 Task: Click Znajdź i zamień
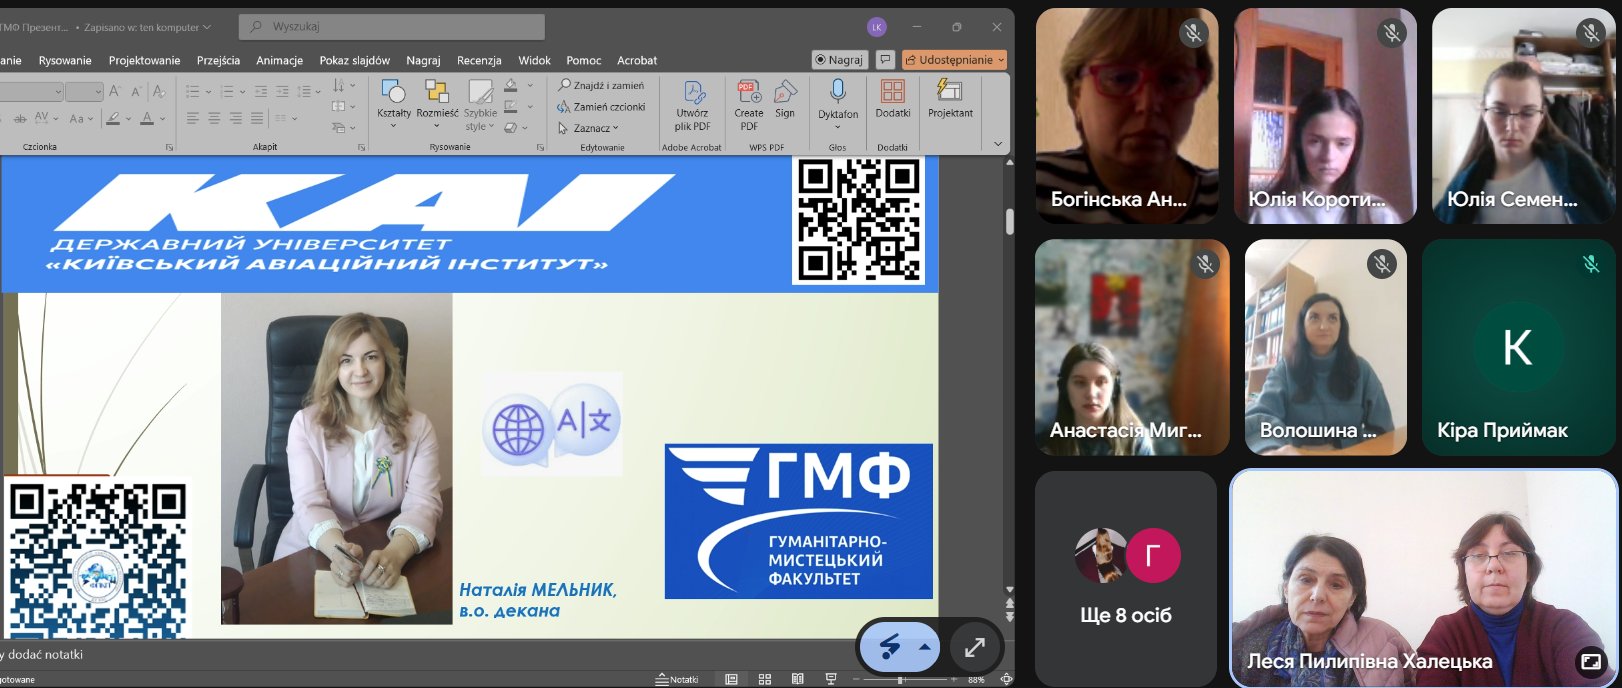(601, 86)
